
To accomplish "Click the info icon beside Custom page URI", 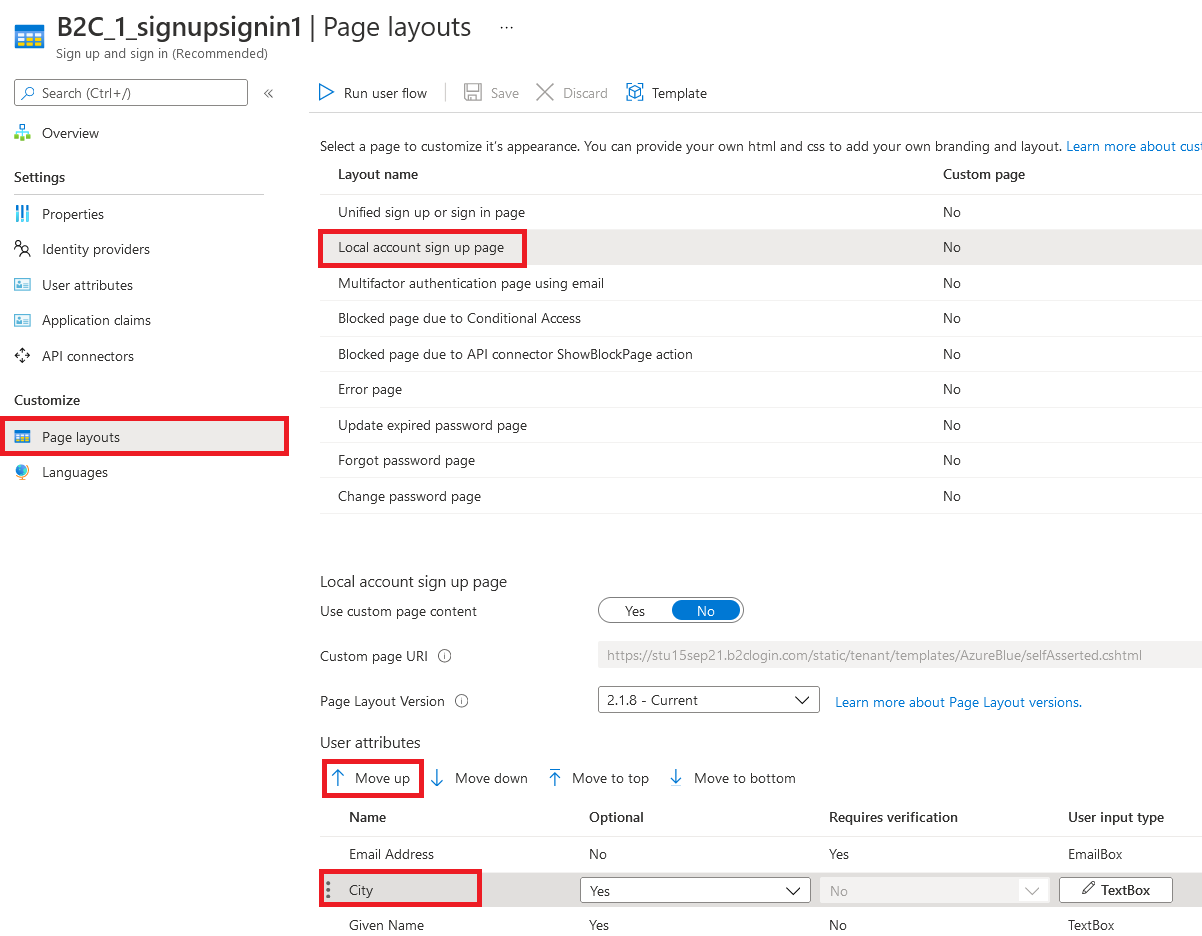I will point(444,656).
